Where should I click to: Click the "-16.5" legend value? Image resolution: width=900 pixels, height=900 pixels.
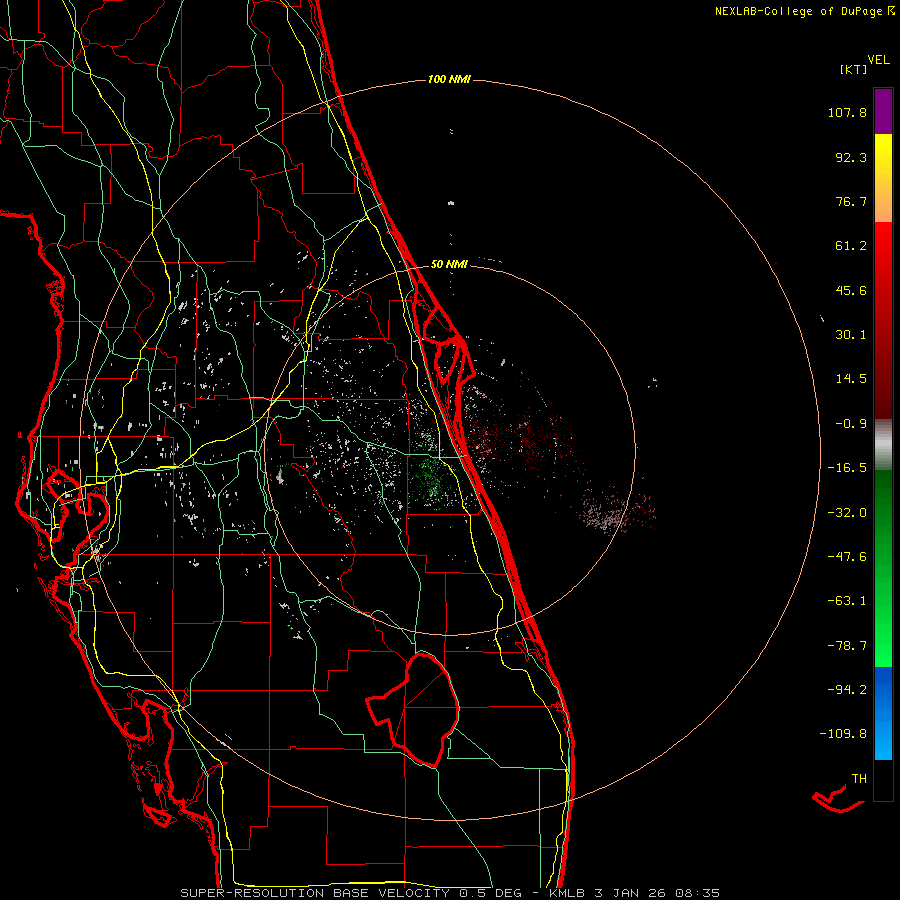click(847, 468)
